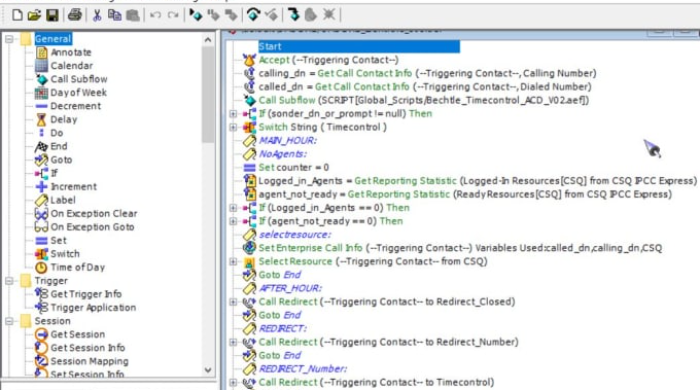Expand the Switch String Timecontrol step
Screen dimensions: 700x390
[x=233, y=127]
